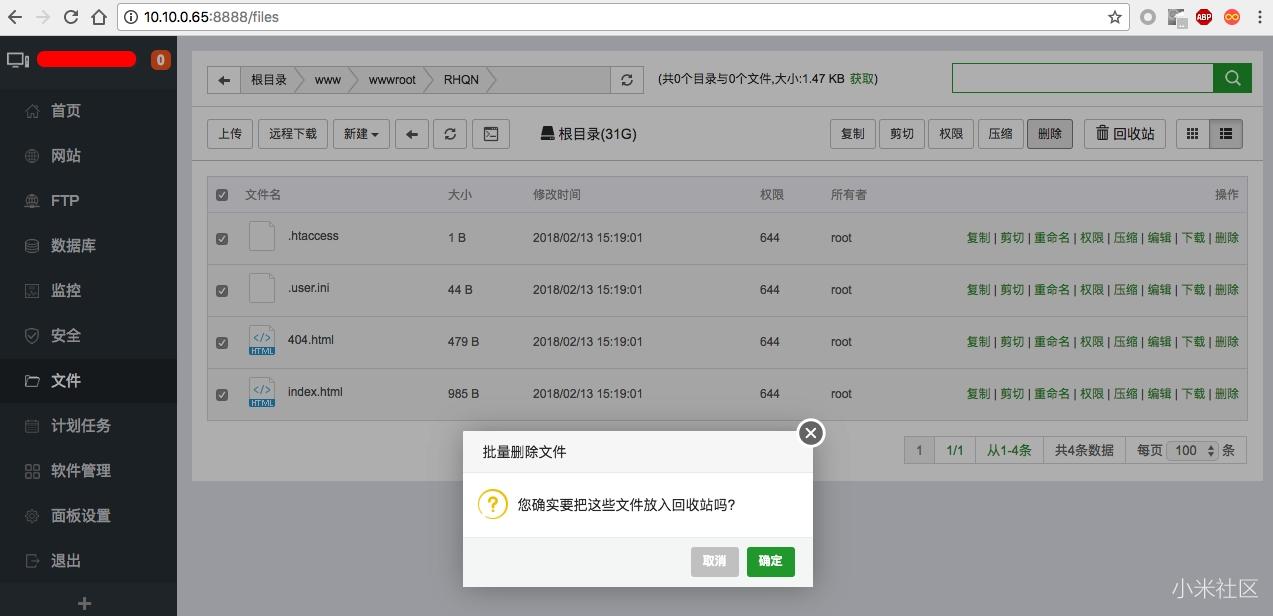The width and height of the screenshot is (1273, 616).
Task: Toggle the select-all checkbox in the header
Action: (x=222, y=195)
